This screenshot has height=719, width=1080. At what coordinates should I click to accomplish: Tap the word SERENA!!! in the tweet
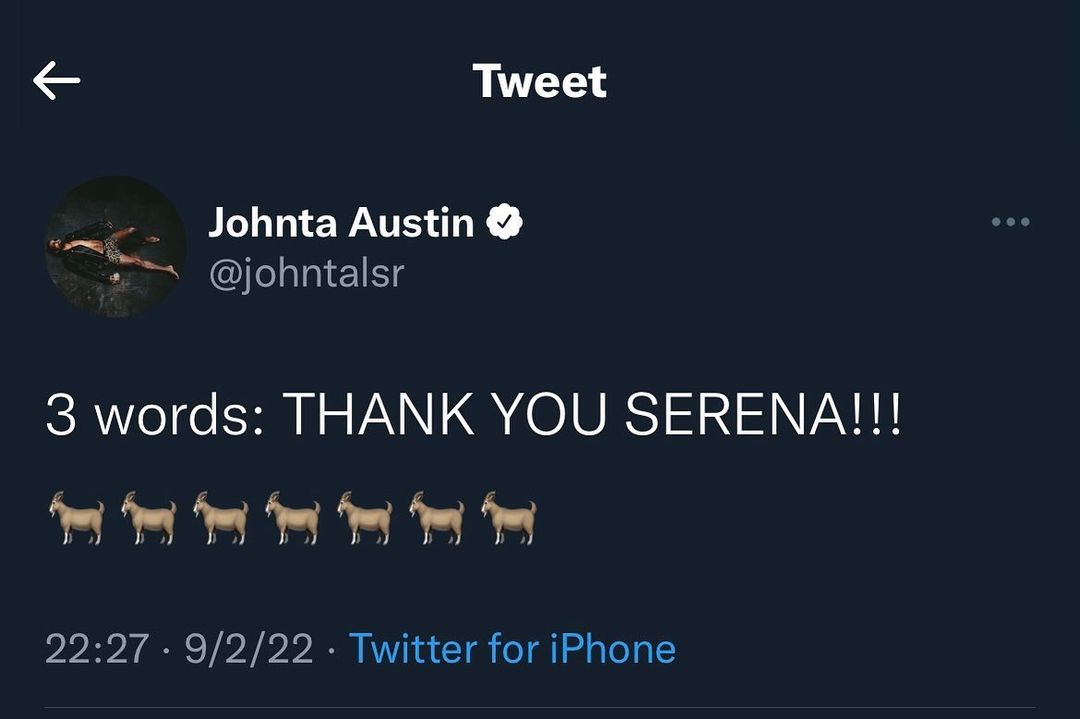coord(763,414)
